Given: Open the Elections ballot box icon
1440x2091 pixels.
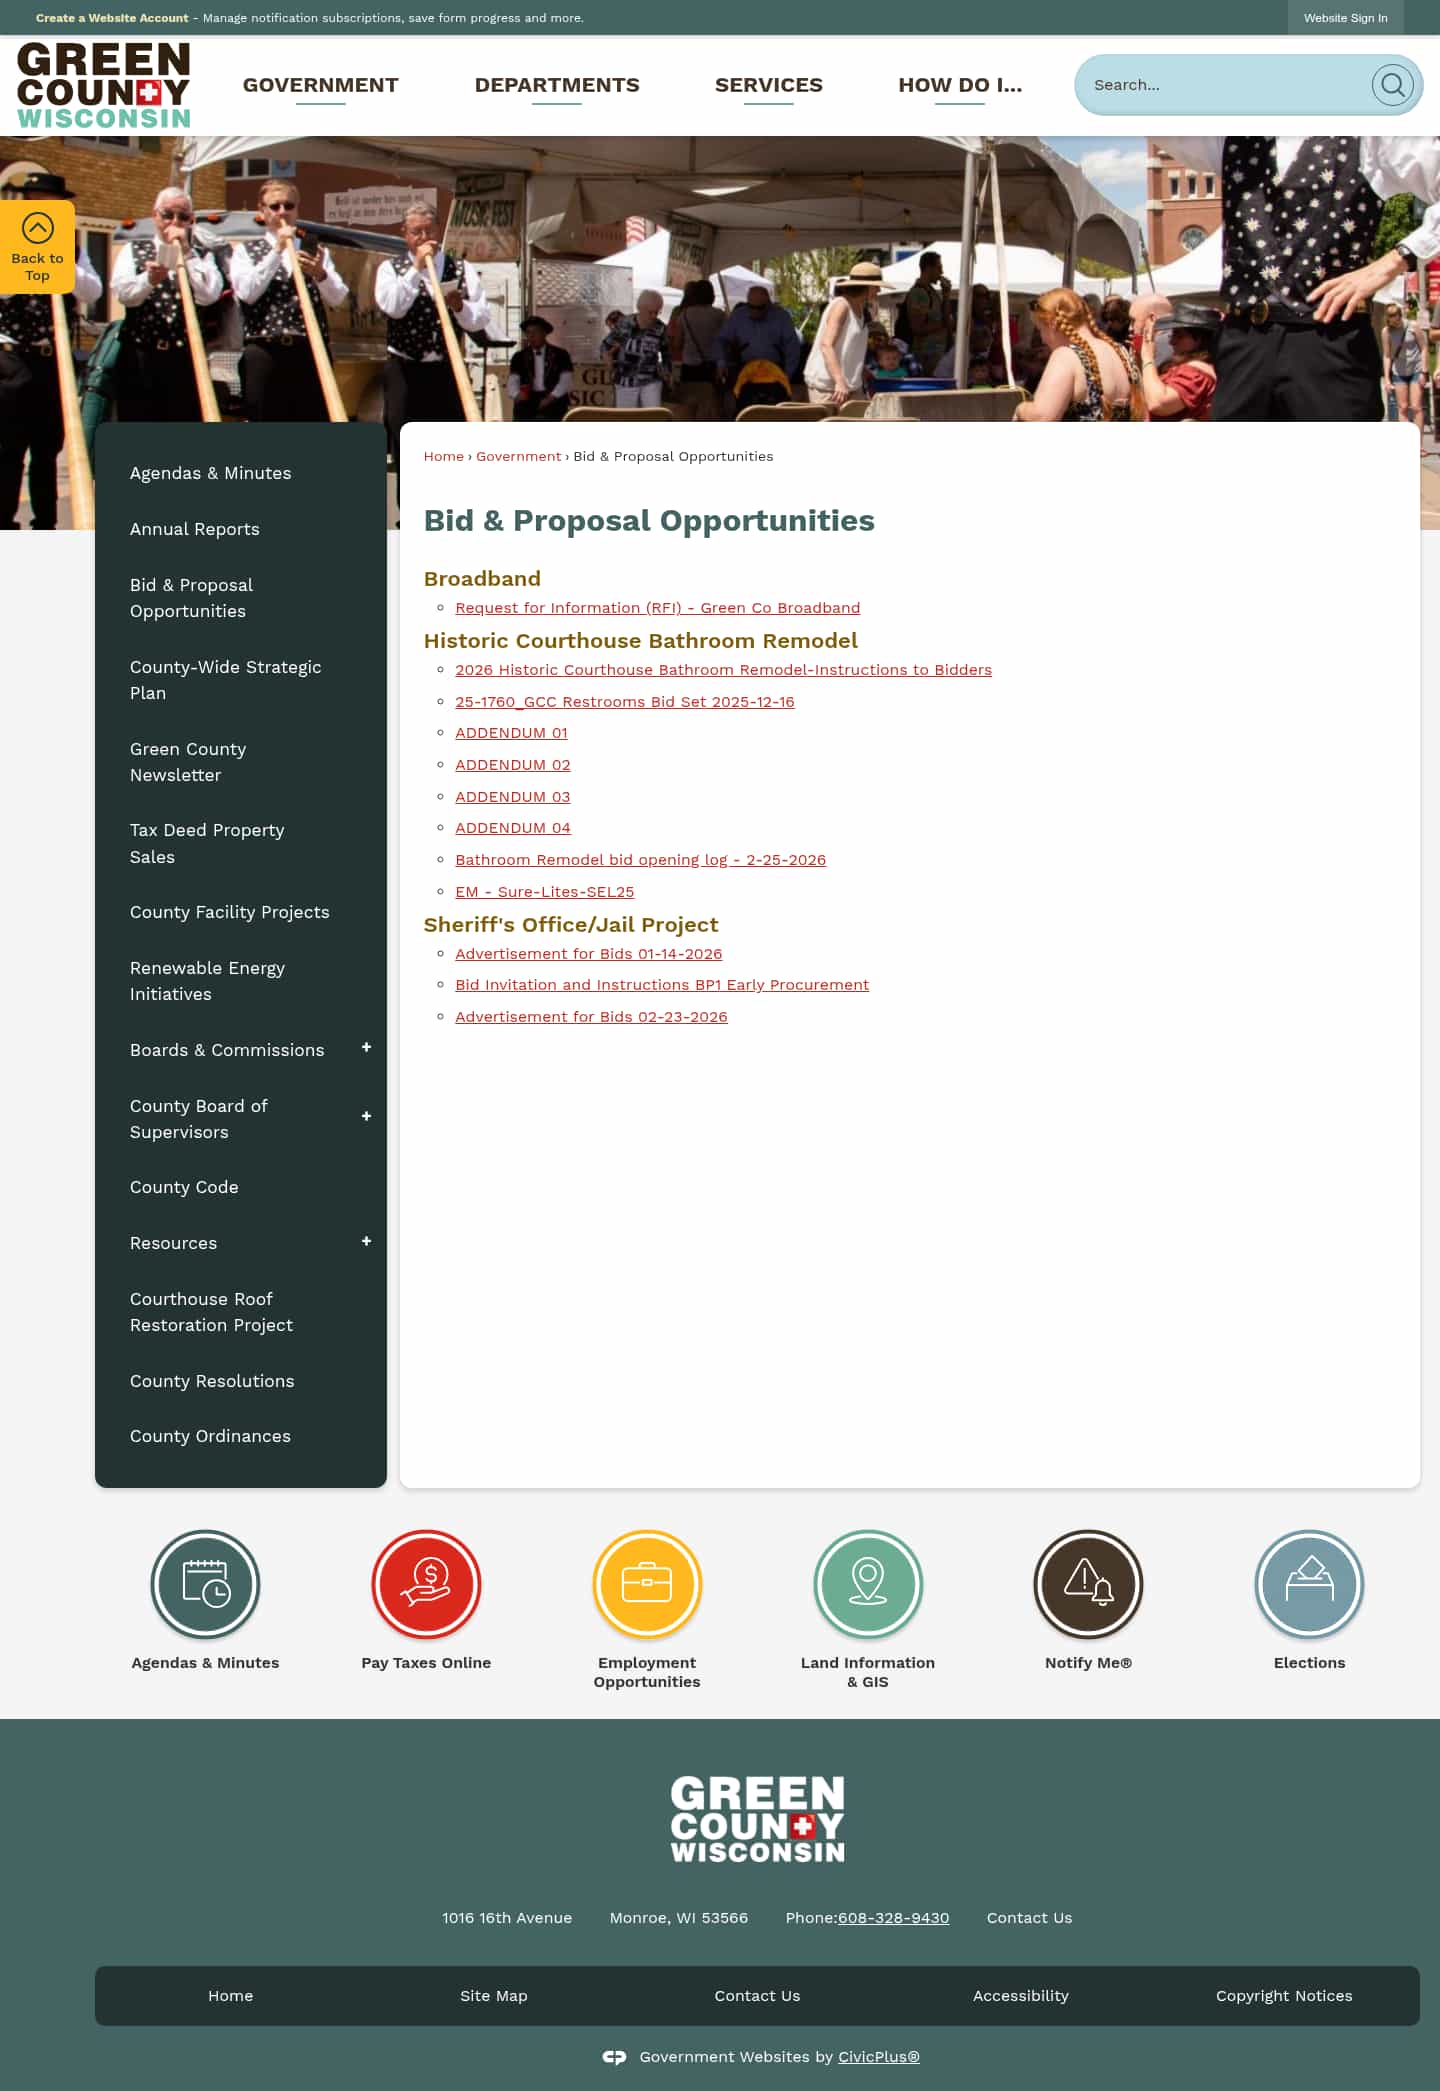Looking at the screenshot, I should (x=1309, y=1585).
